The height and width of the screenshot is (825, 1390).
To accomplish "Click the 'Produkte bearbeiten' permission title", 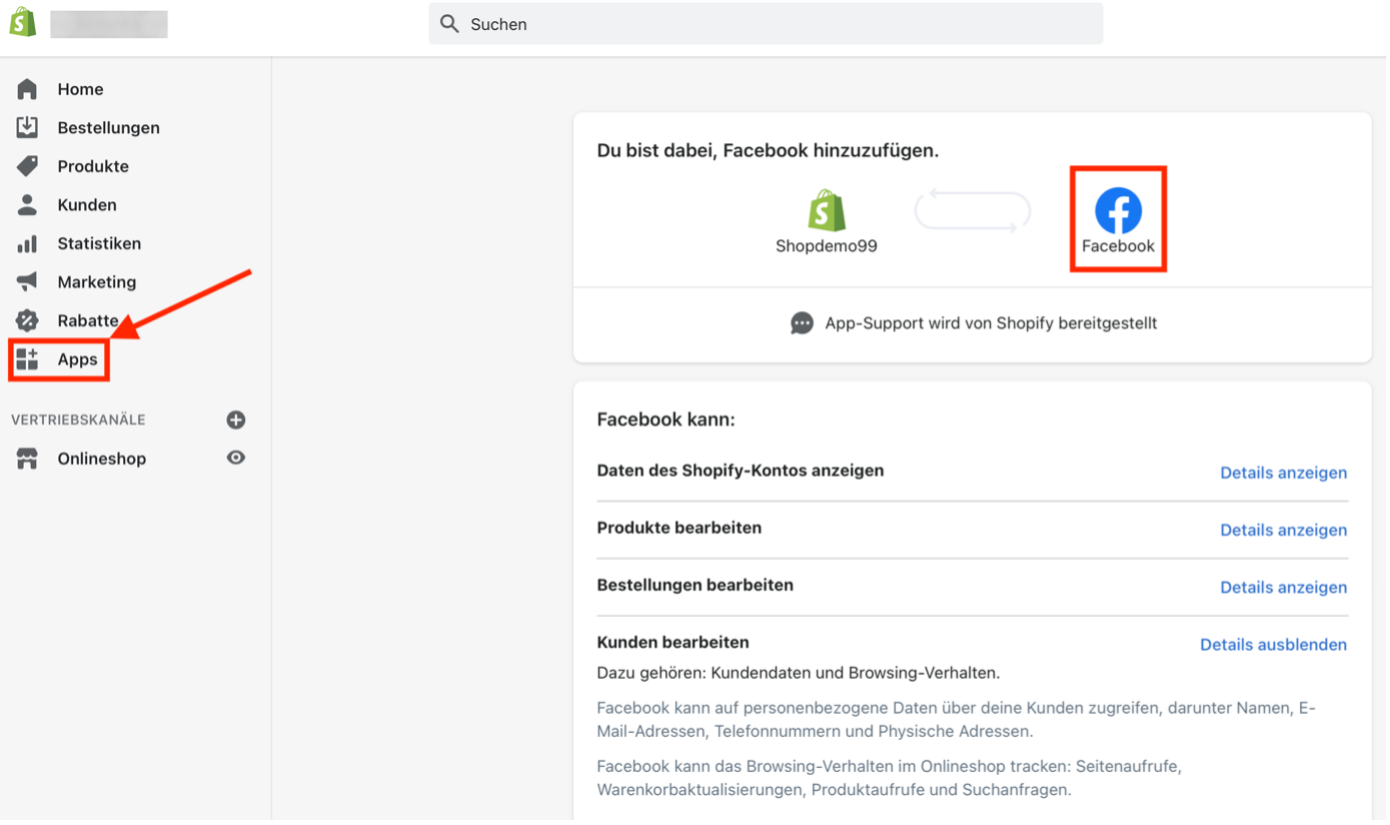I will (679, 527).
